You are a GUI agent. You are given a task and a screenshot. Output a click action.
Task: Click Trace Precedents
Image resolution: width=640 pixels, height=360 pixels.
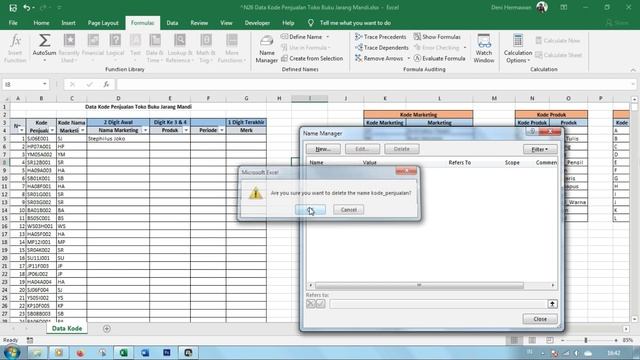point(381,37)
